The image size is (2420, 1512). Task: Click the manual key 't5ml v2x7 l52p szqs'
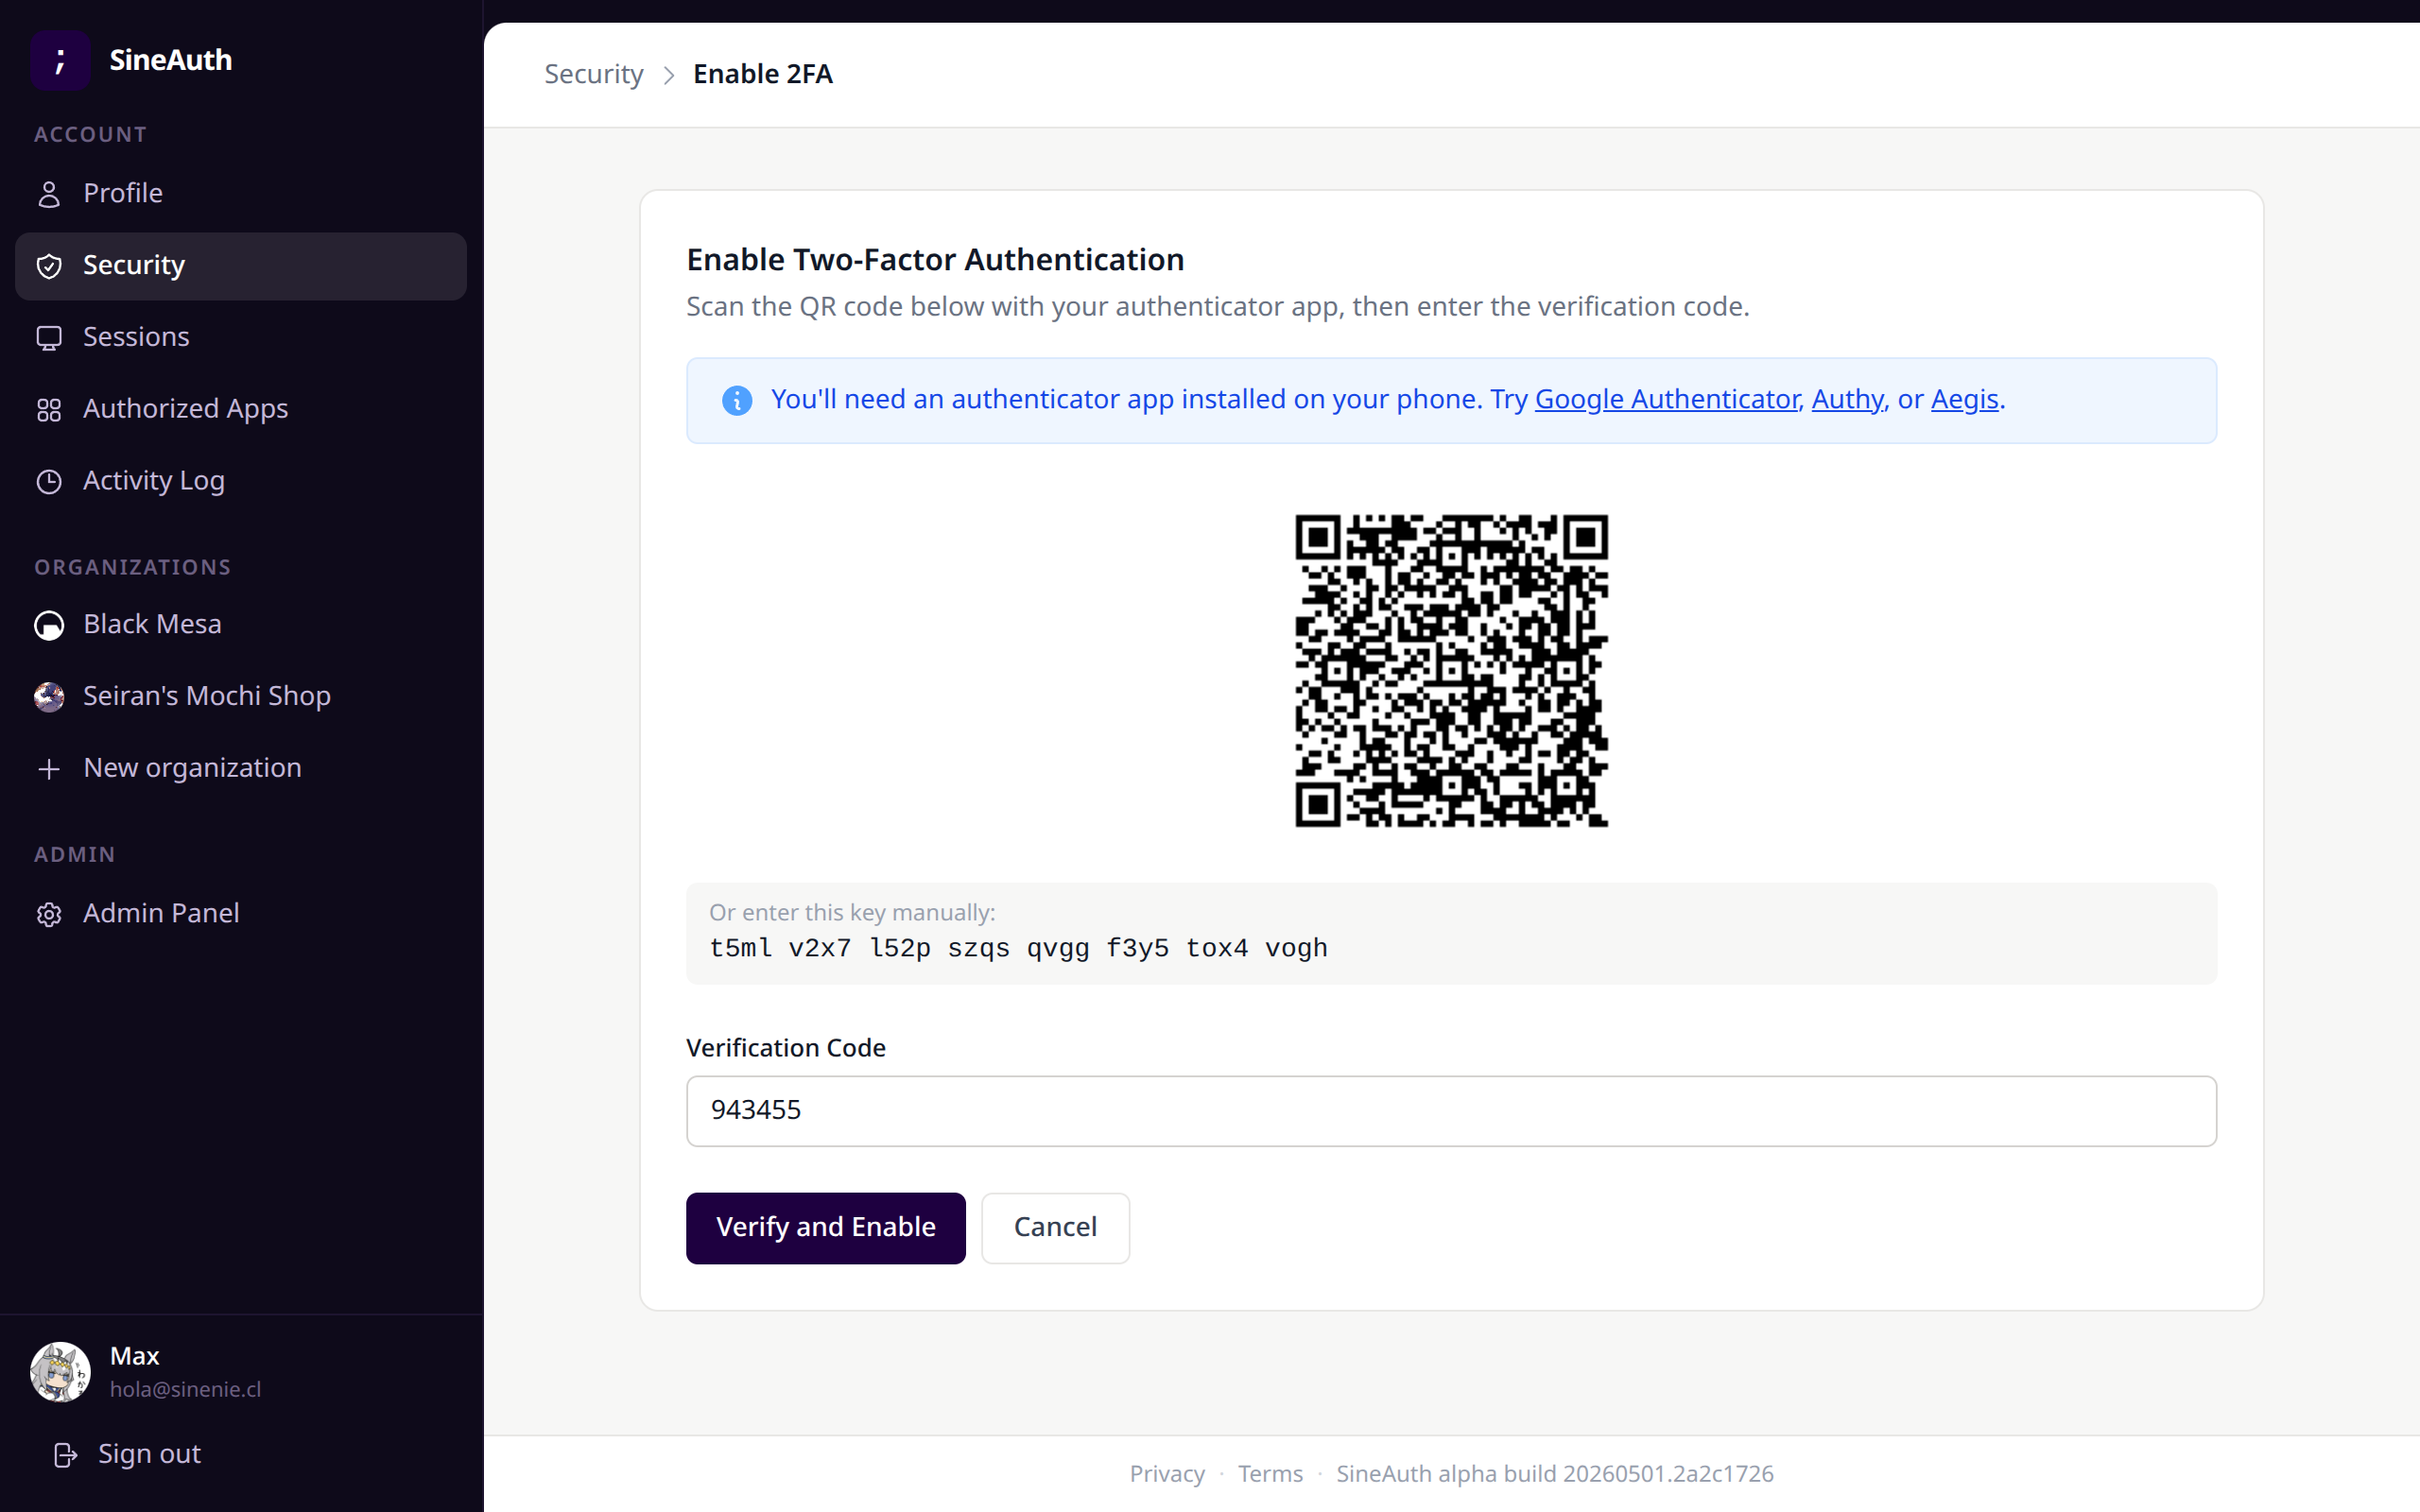[x=860, y=948]
